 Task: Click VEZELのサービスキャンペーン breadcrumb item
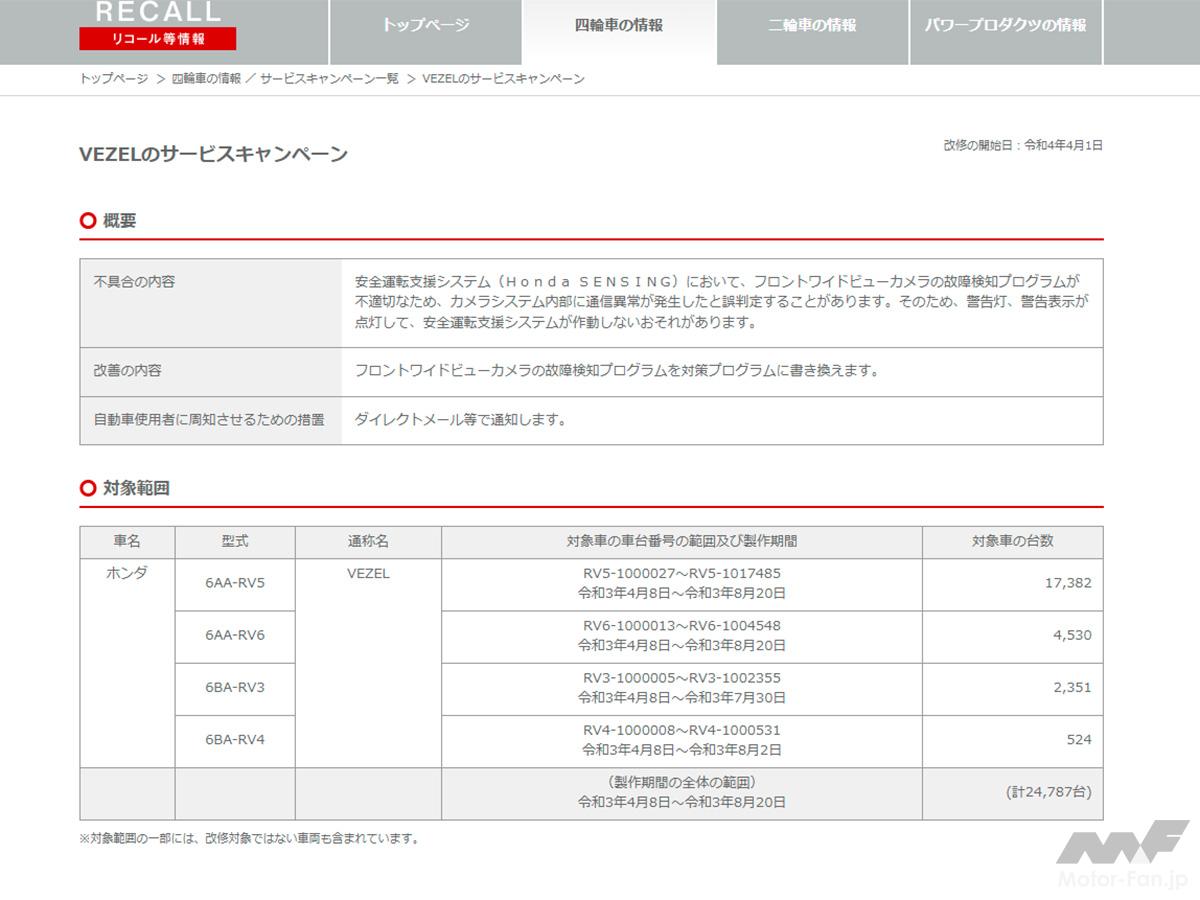(x=503, y=79)
